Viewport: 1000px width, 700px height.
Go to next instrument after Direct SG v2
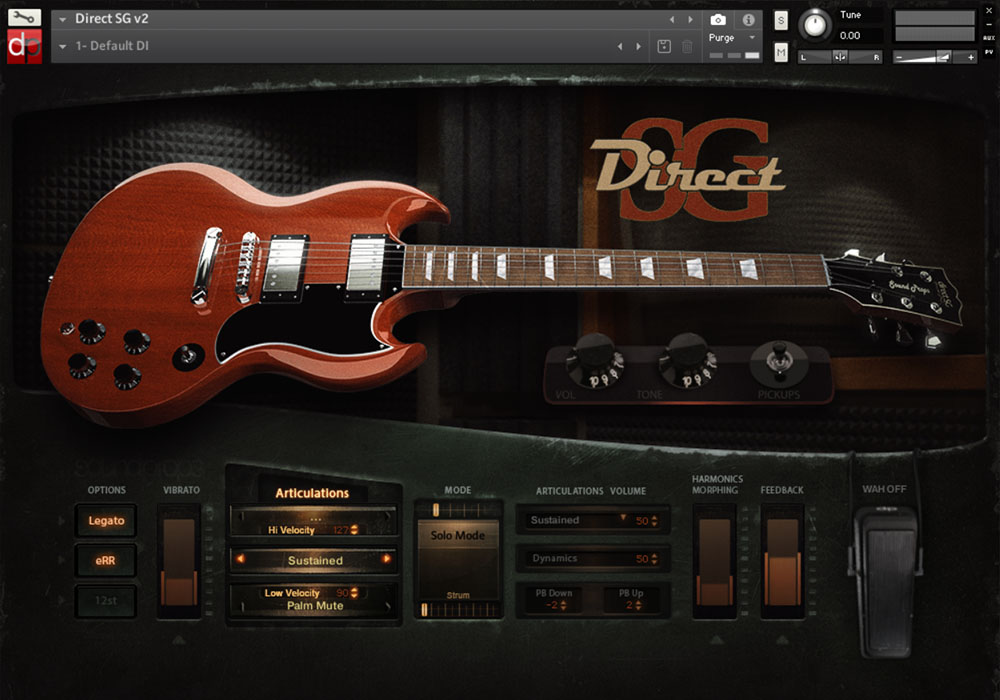click(690, 20)
